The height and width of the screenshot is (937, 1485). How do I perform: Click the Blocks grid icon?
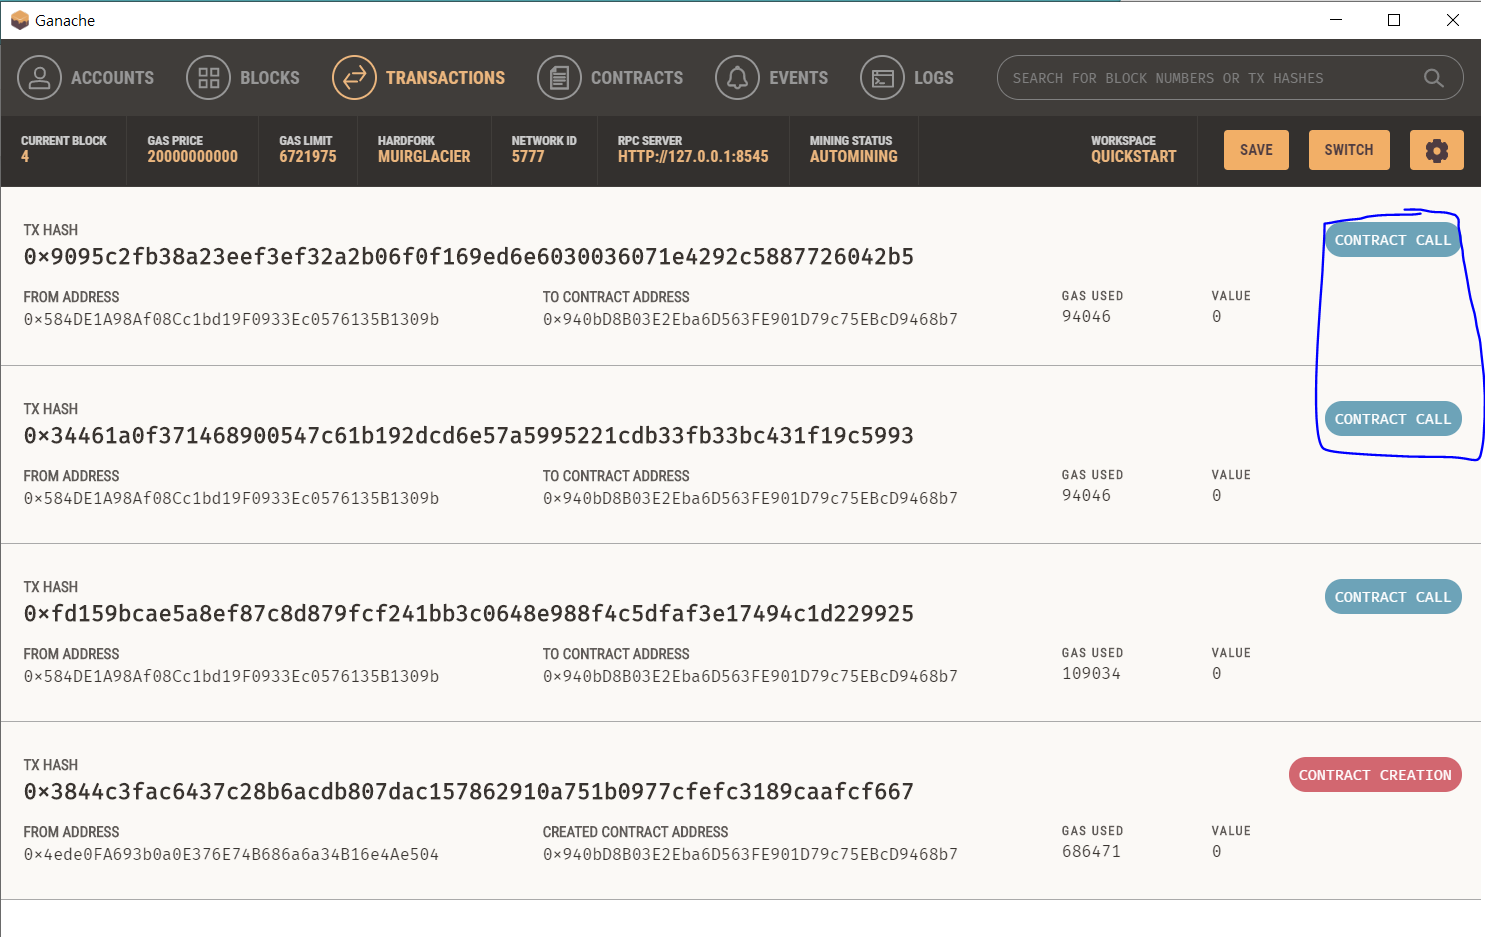(208, 78)
